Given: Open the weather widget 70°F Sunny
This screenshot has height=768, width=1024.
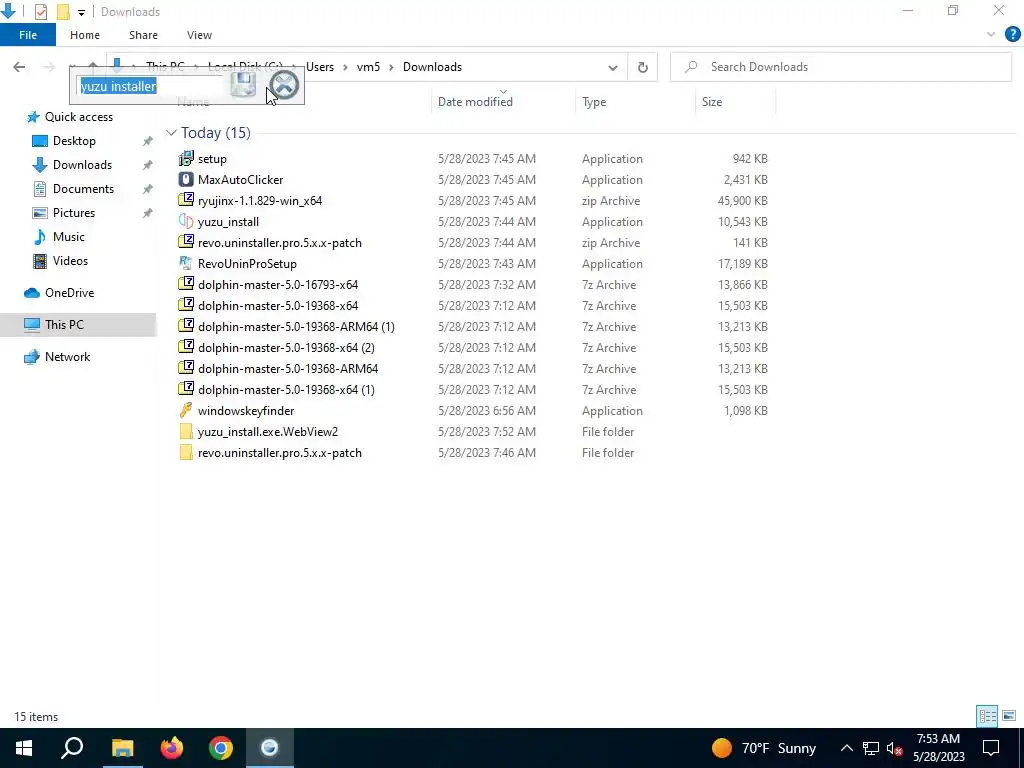Looking at the screenshot, I should pos(763,748).
